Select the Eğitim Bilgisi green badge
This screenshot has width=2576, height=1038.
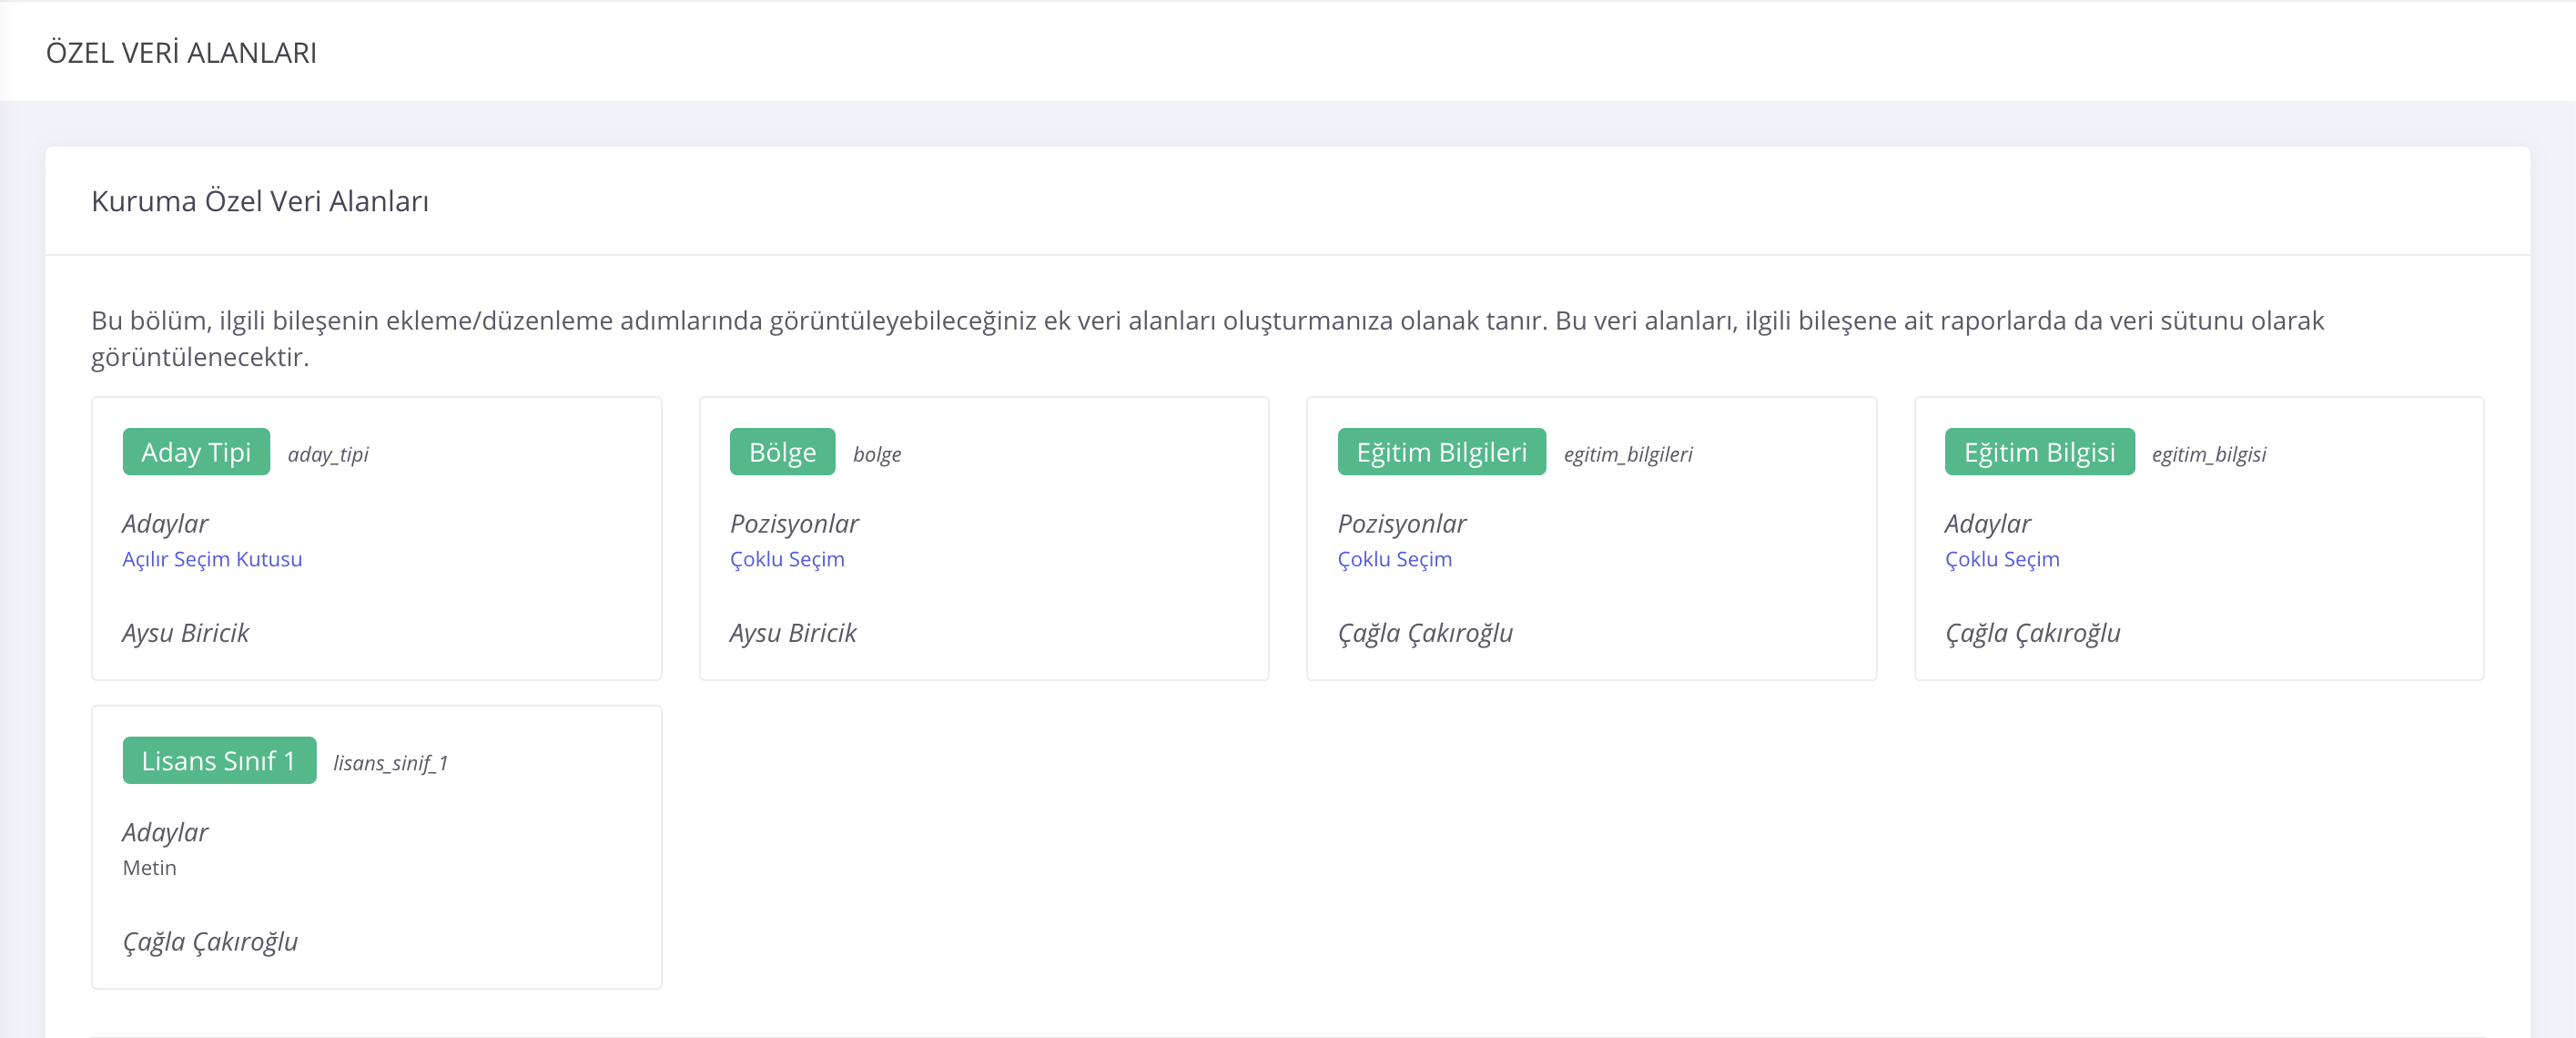pos(2039,452)
